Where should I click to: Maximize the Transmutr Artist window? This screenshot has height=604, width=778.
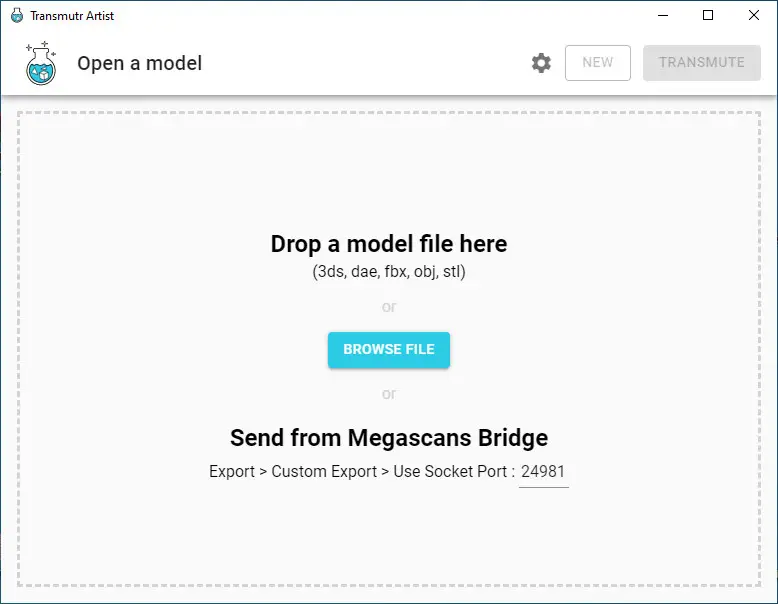point(708,15)
